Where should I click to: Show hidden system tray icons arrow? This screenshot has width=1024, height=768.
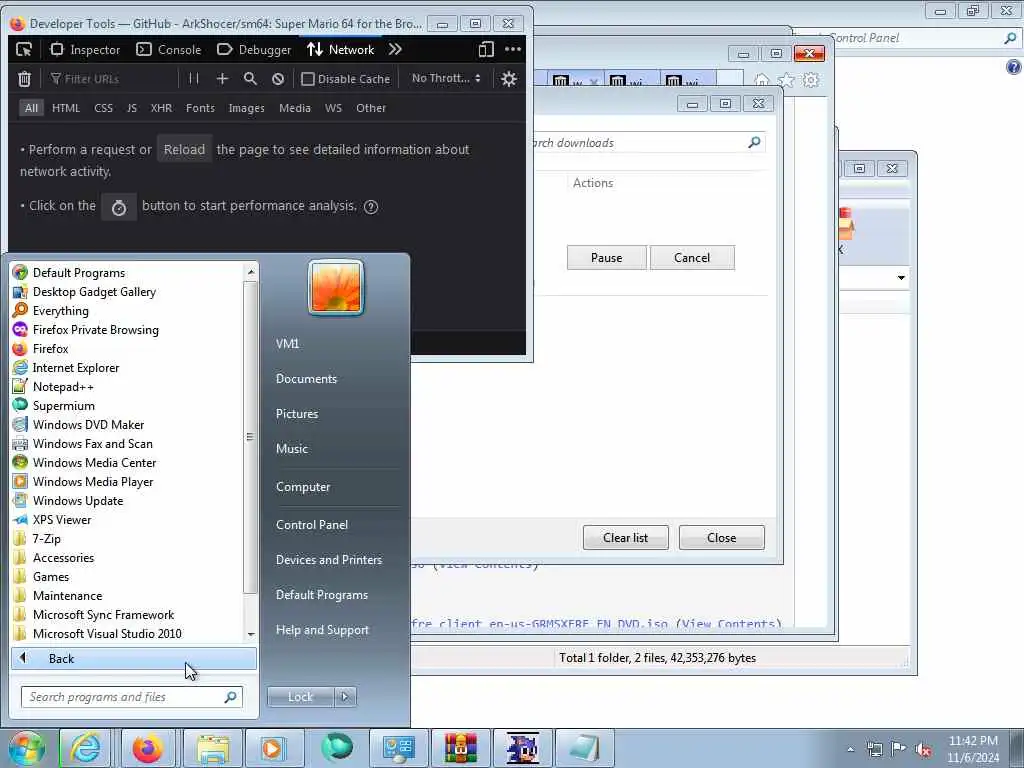[x=850, y=750]
